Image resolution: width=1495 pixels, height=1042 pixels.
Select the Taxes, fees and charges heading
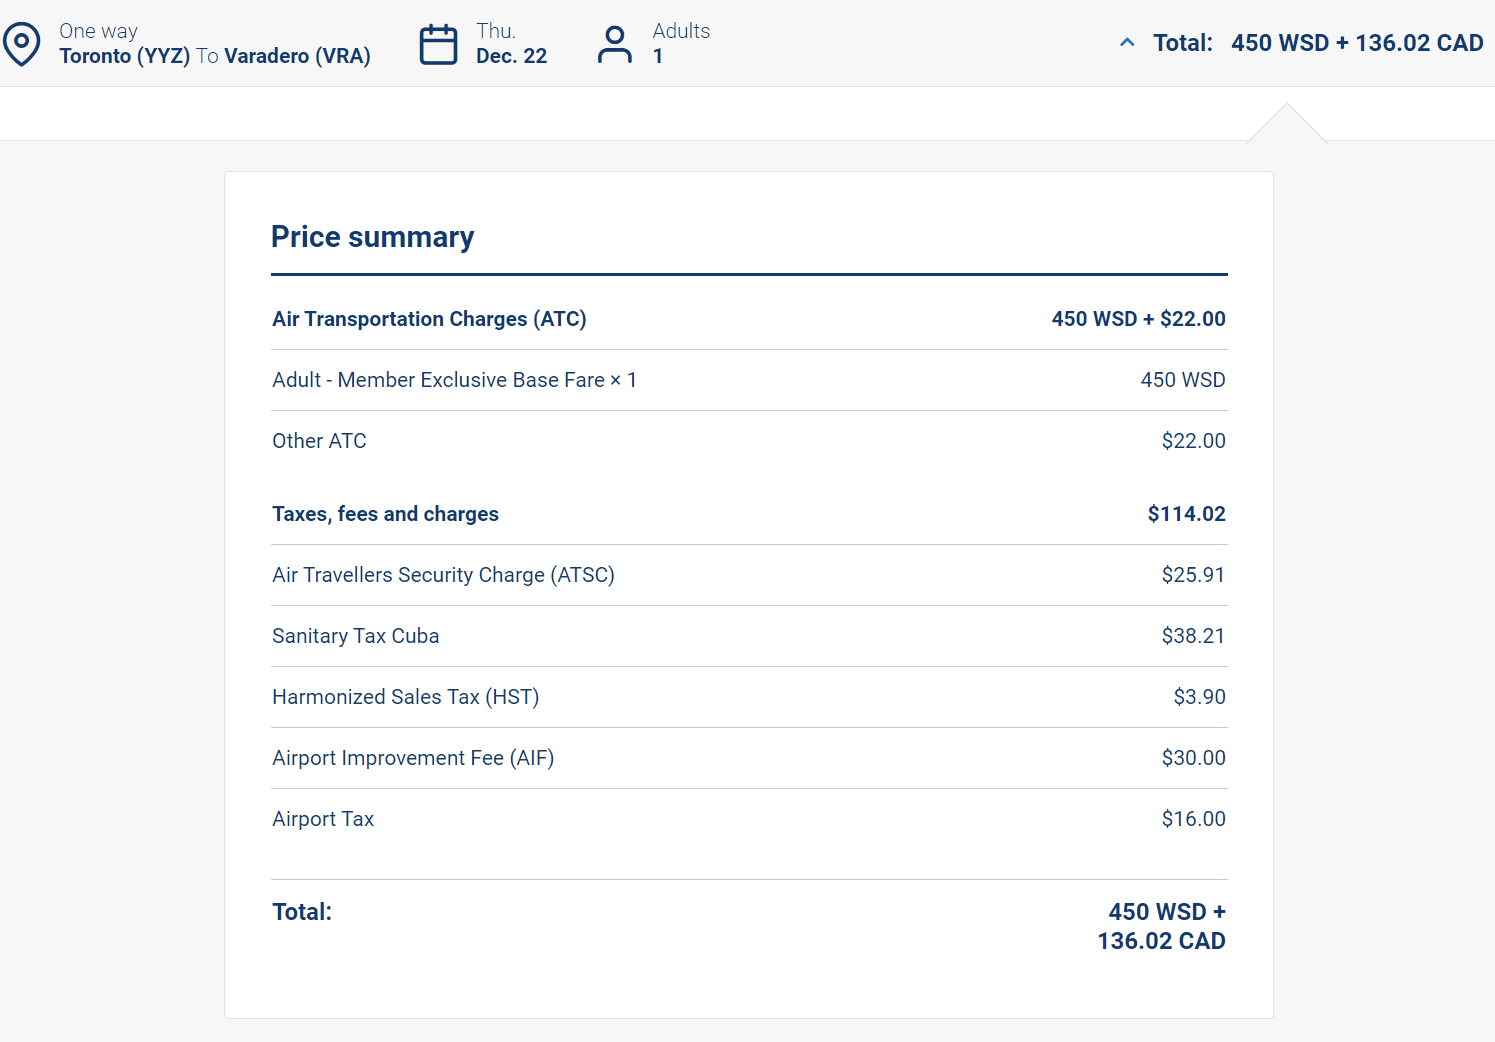click(x=385, y=514)
